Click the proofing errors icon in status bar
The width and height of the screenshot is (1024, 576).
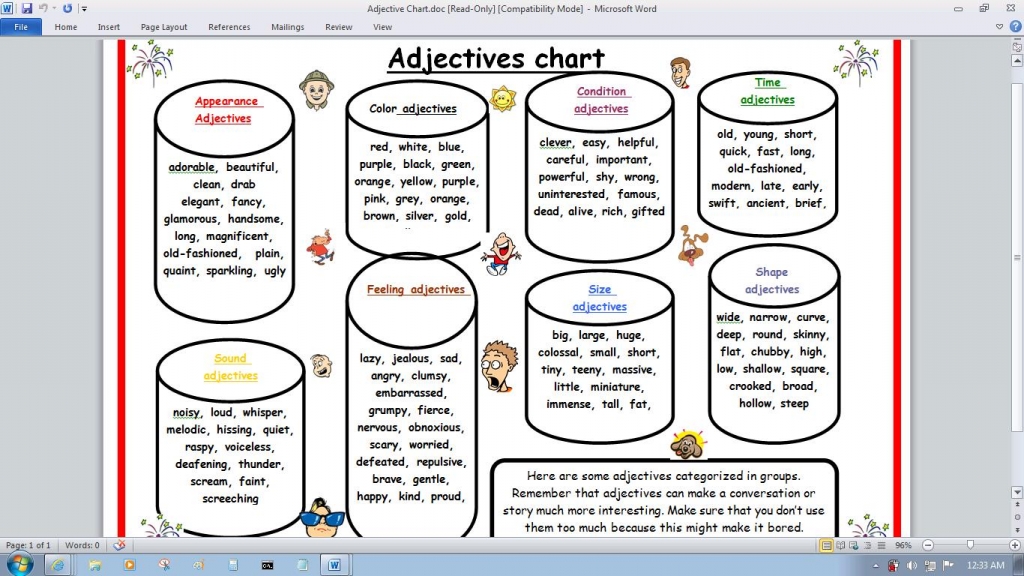pos(120,545)
